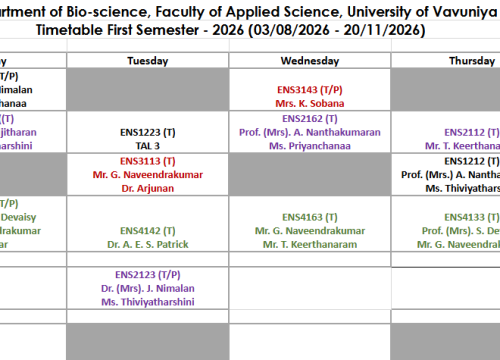The width and height of the screenshot is (500, 360).
Task: Select the gray empty Wednesday third-slot cell
Action: pyautogui.click(x=310, y=174)
